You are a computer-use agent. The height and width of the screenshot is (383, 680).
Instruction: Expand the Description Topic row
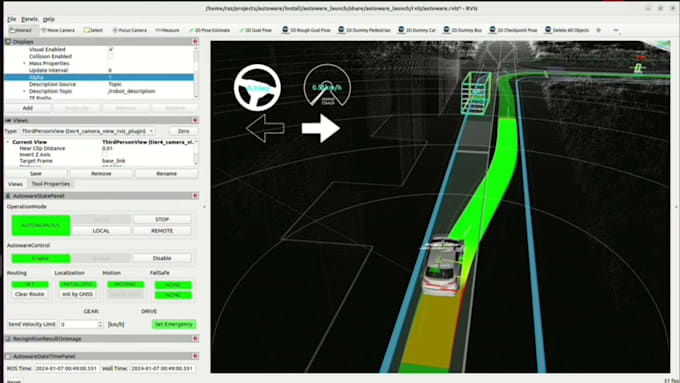tap(24, 91)
